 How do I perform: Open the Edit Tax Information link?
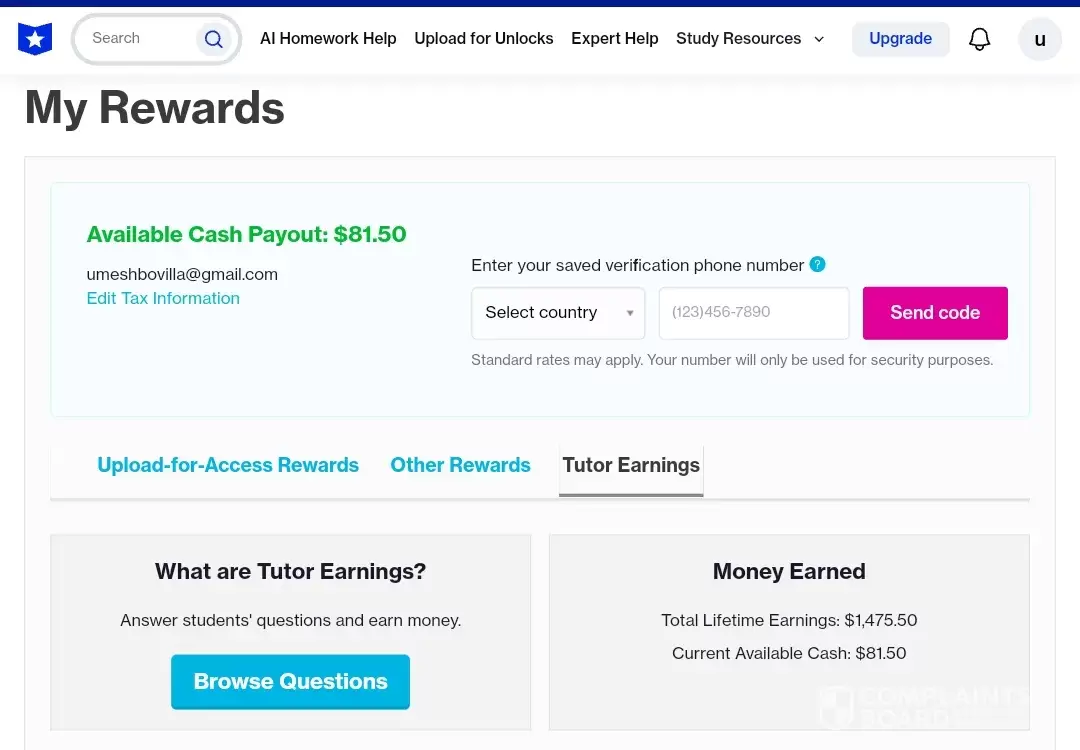pos(163,298)
